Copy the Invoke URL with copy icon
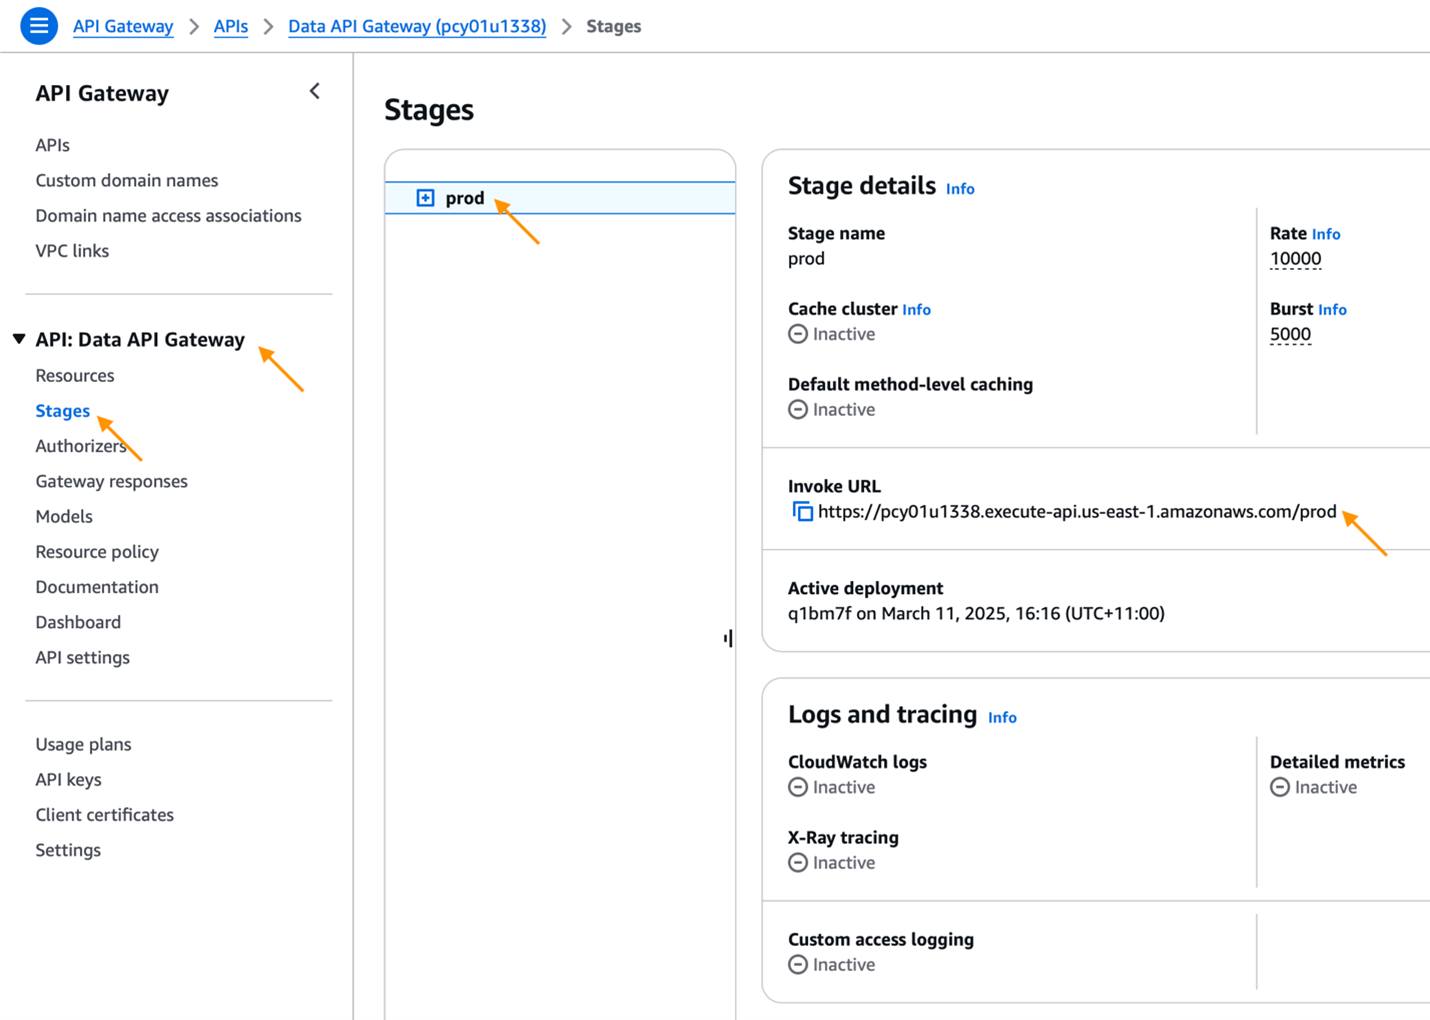1430x1020 pixels. [802, 512]
